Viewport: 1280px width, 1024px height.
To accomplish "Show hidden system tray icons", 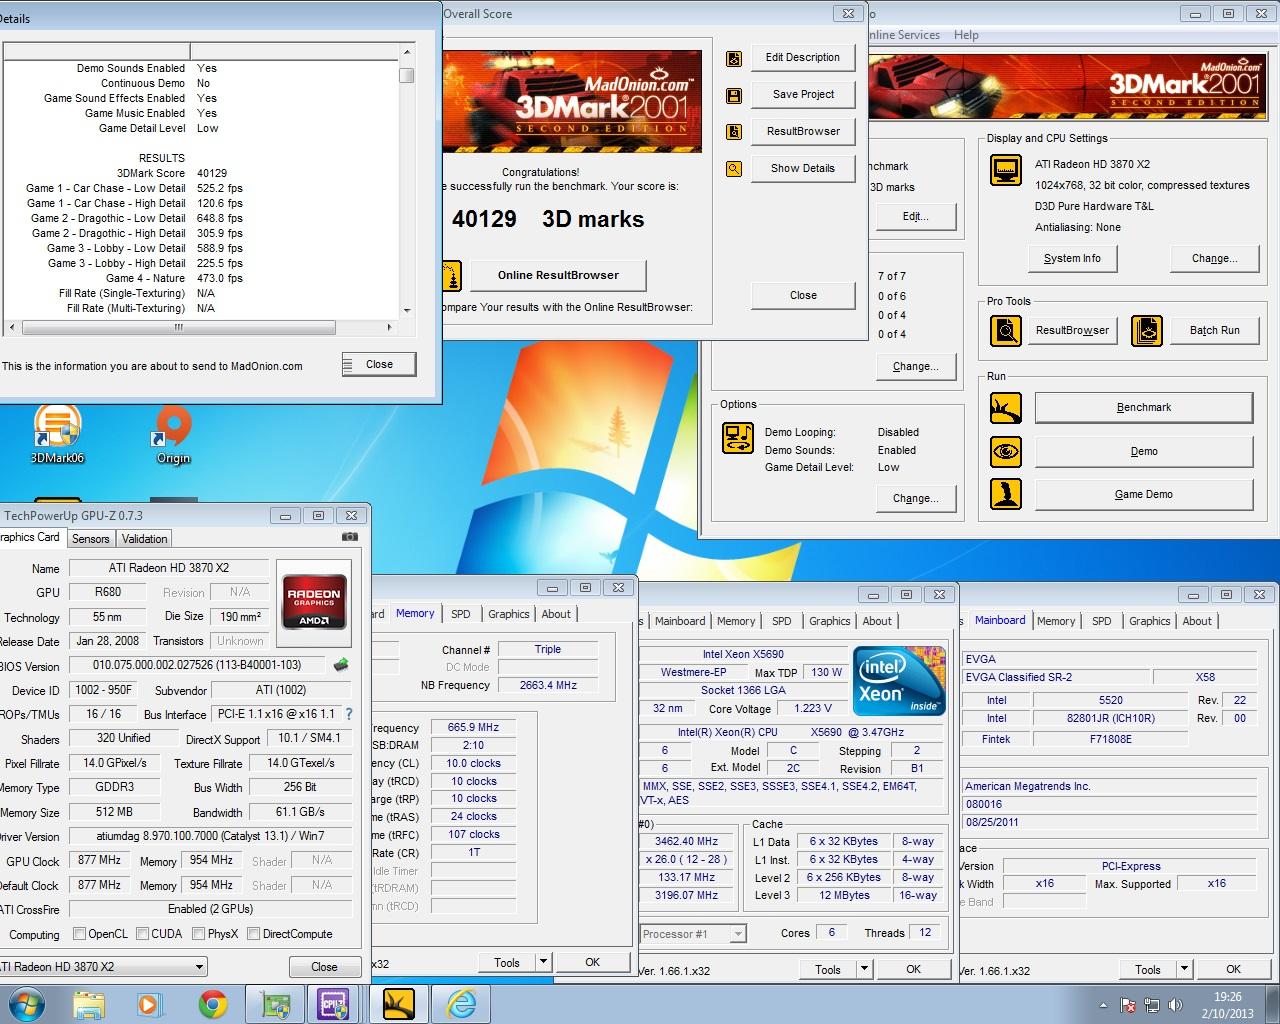I will click(x=1104, y=1005).
